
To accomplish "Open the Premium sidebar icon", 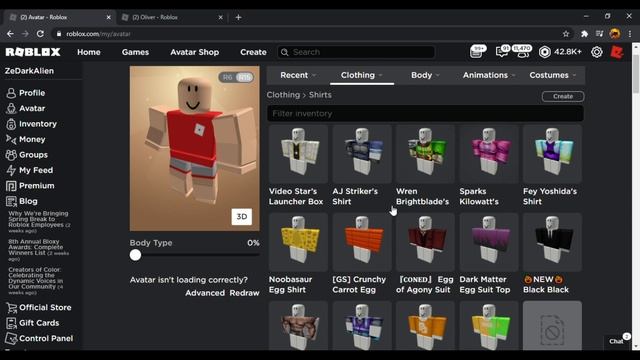I will [11, 186].
